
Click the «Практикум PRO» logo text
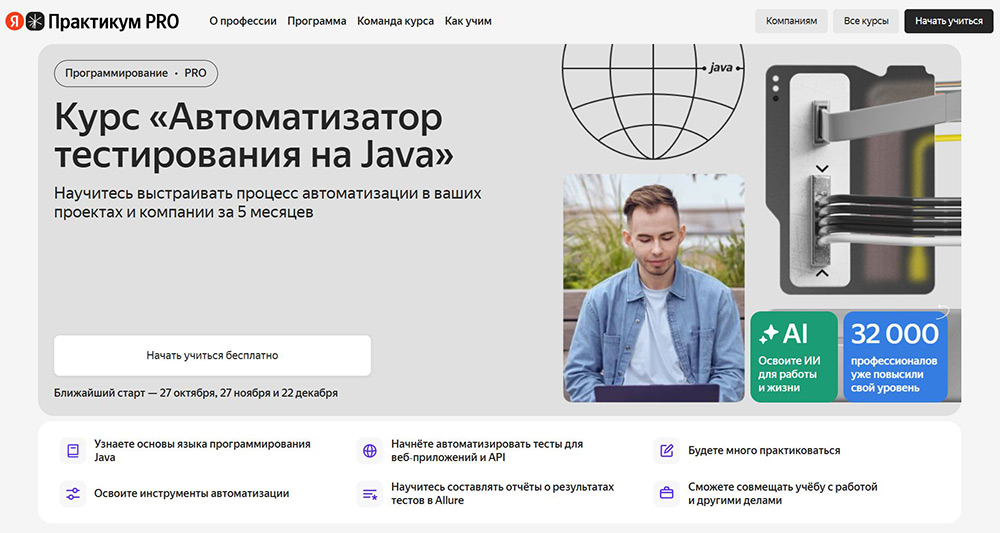pyautogui.click(x=114, y=22)
